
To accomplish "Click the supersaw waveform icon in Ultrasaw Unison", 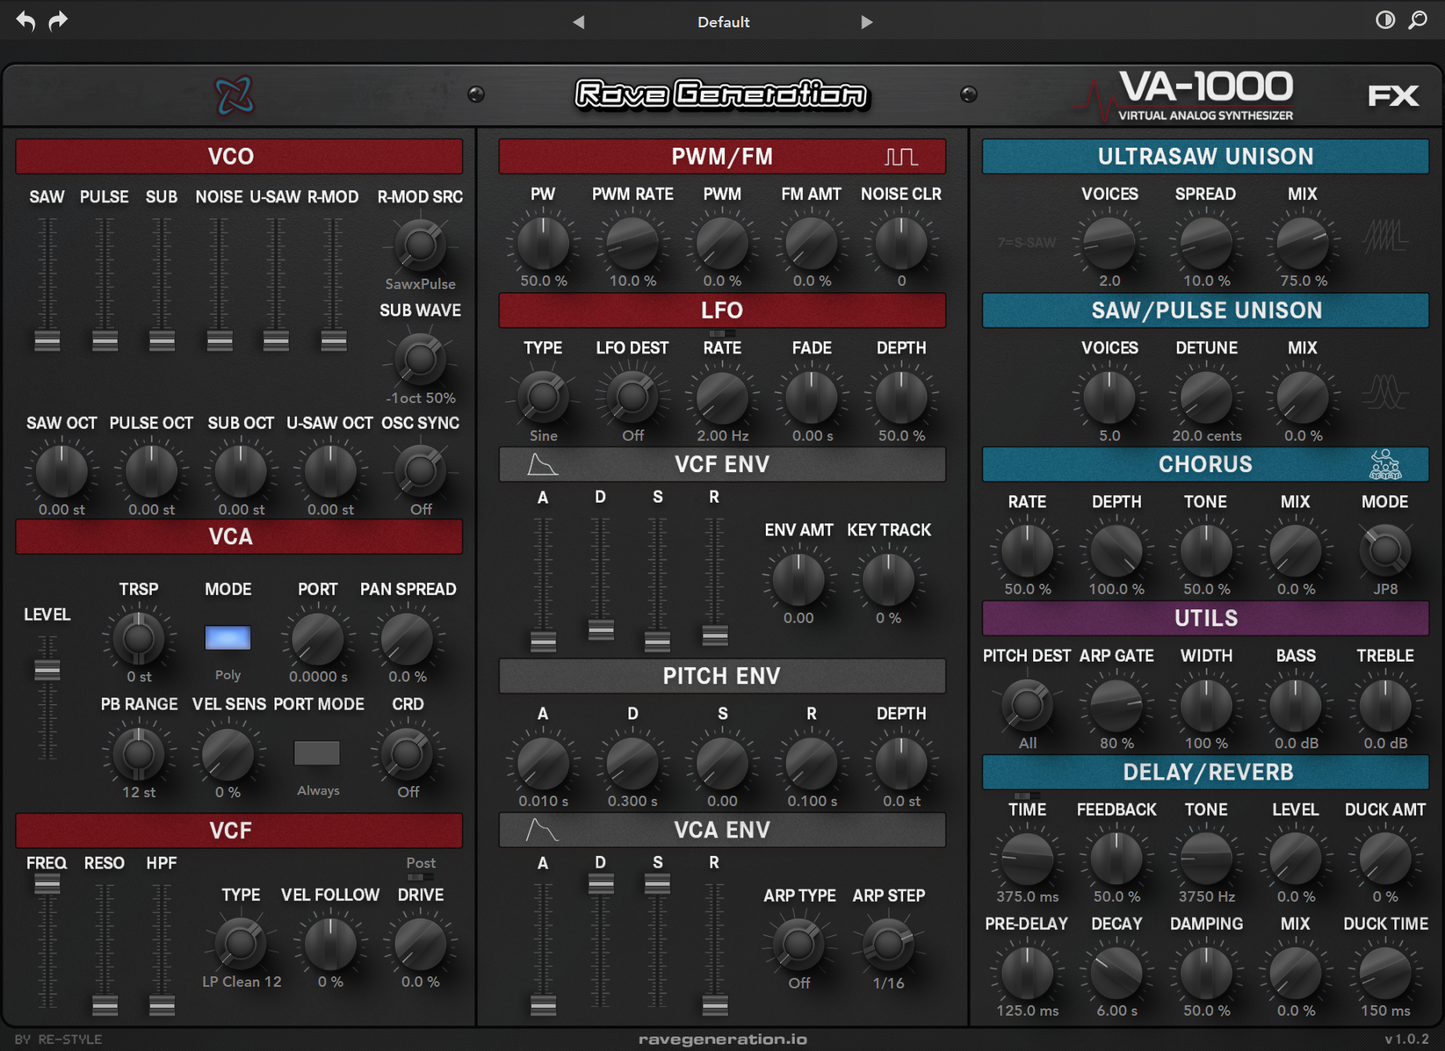I will coord(1387,232).
